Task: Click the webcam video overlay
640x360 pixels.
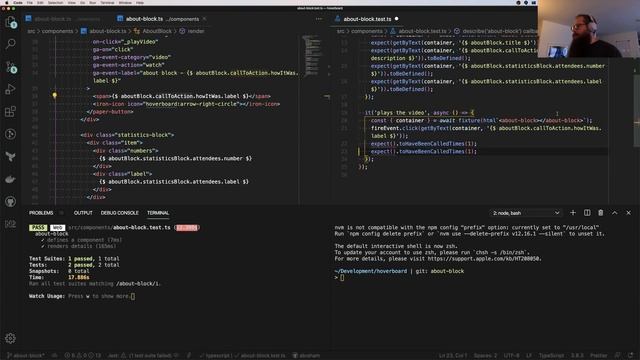Action: coord(589,29)
